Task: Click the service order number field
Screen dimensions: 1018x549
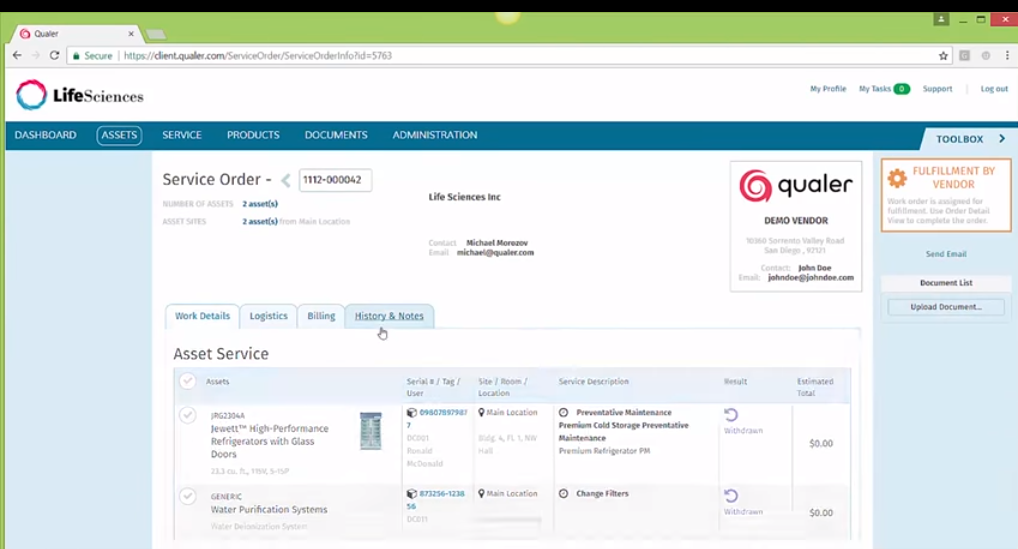Action: point(335,180)
